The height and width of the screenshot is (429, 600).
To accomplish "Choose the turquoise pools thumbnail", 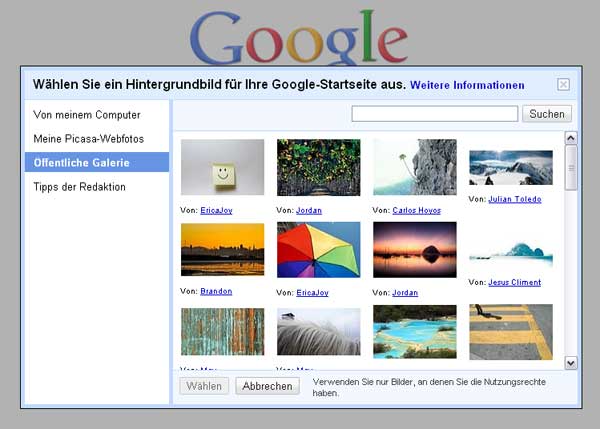I will (415, 332).
